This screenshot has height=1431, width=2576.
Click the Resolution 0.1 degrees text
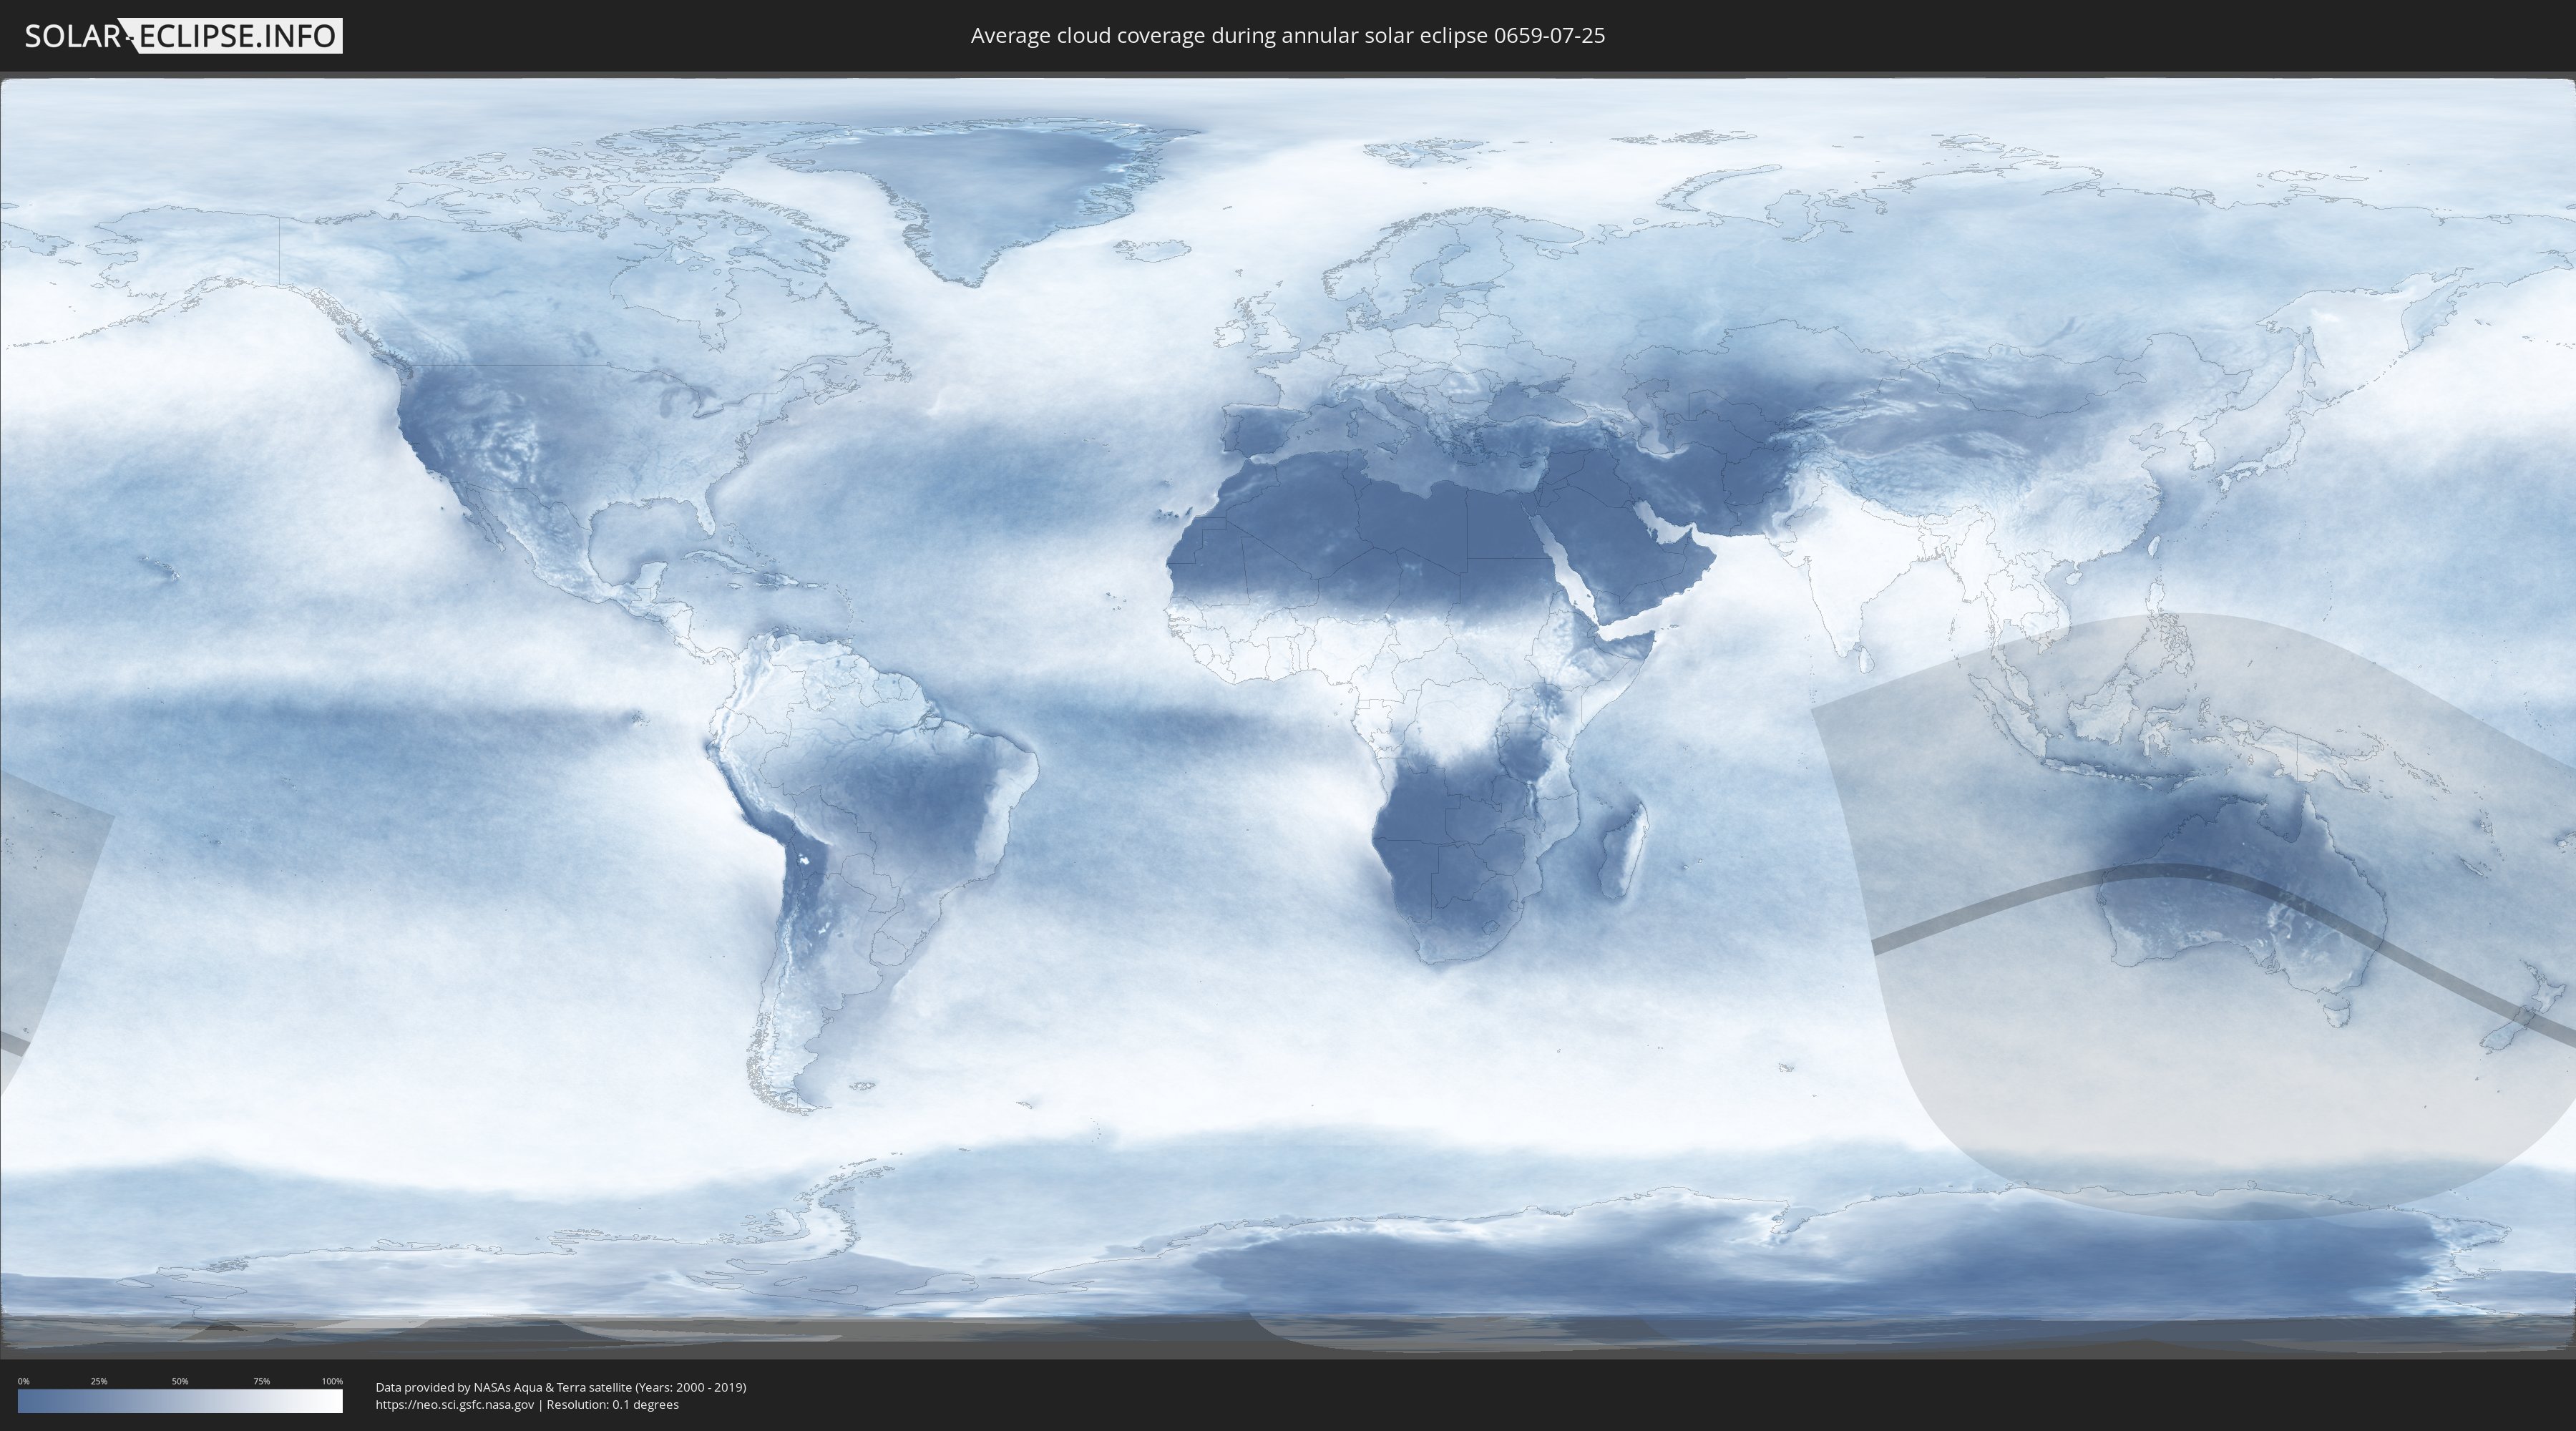[x=612, y=1404]
